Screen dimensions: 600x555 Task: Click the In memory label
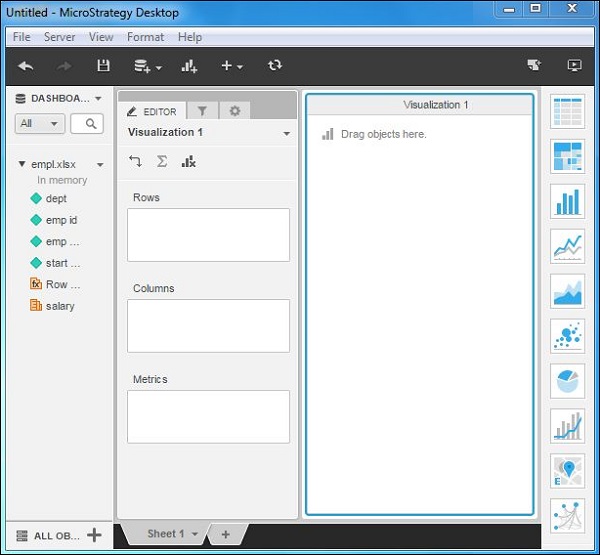coord(62,180)
